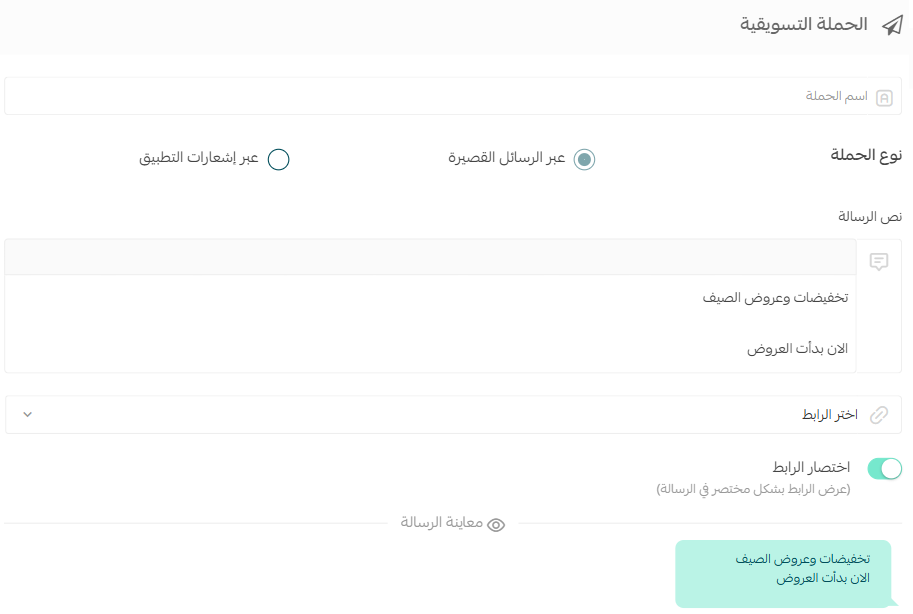
Task: Click the letter A icon in campaign name field
Action: click(x=884, y=98)
